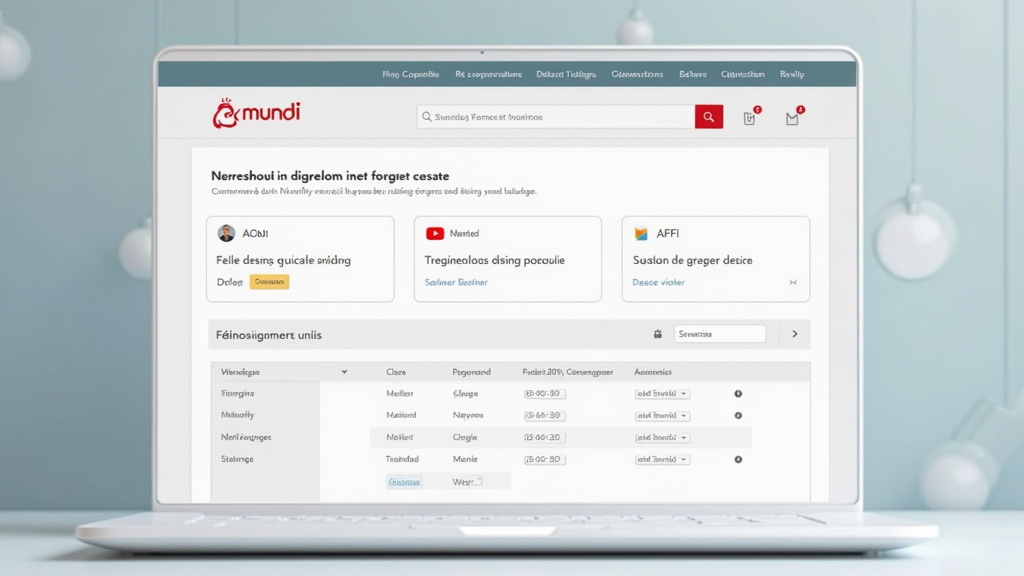This screenshot has height=576, width=1024.
Task: Click the mundi logo
Action: click(256, 113)
